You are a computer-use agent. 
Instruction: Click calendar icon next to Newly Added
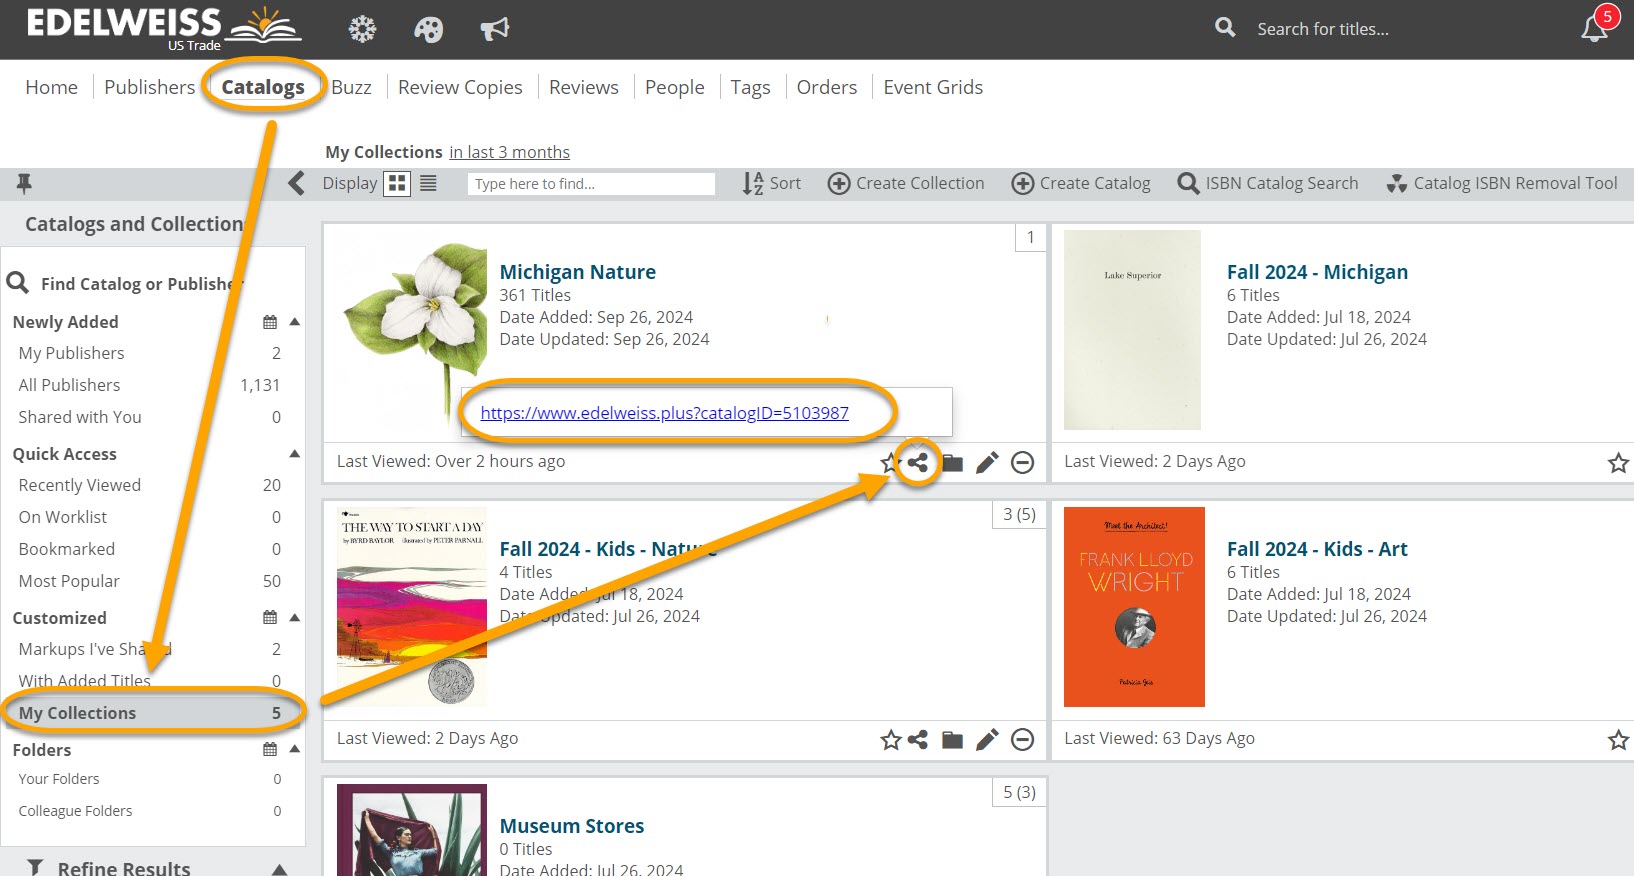269,322
